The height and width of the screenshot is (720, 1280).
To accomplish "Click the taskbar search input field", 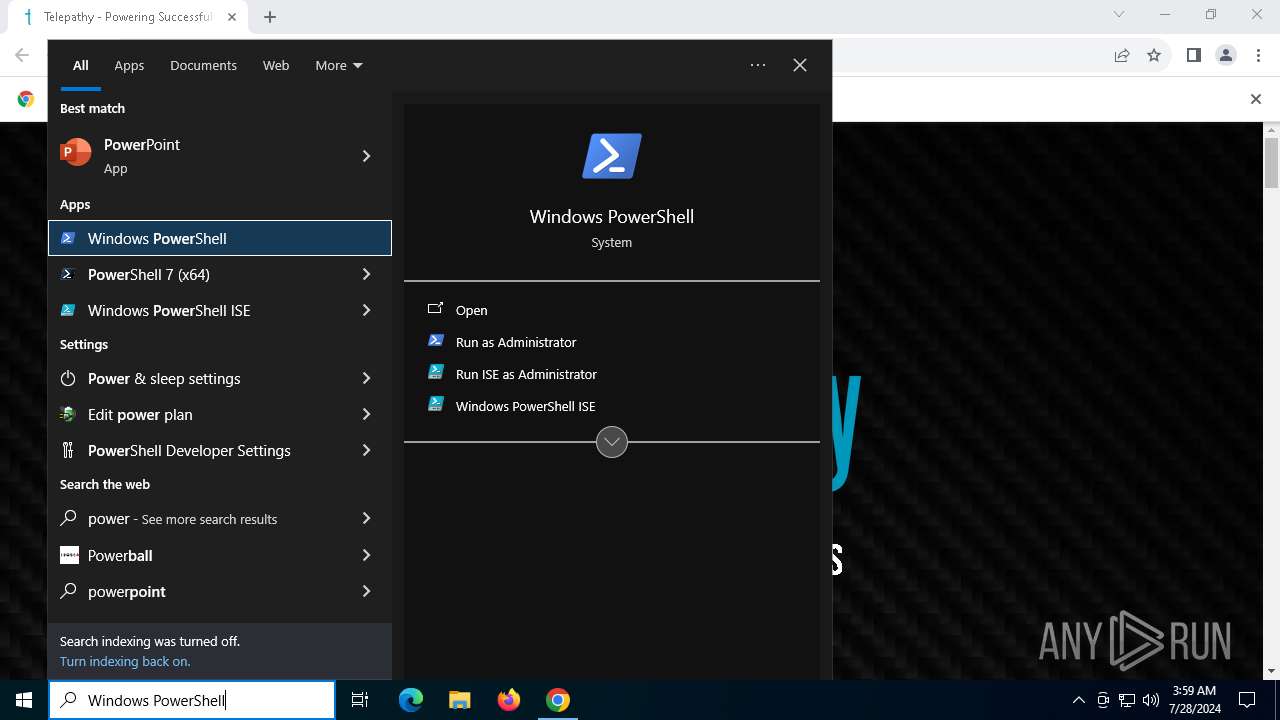I will tap(192, 700).
